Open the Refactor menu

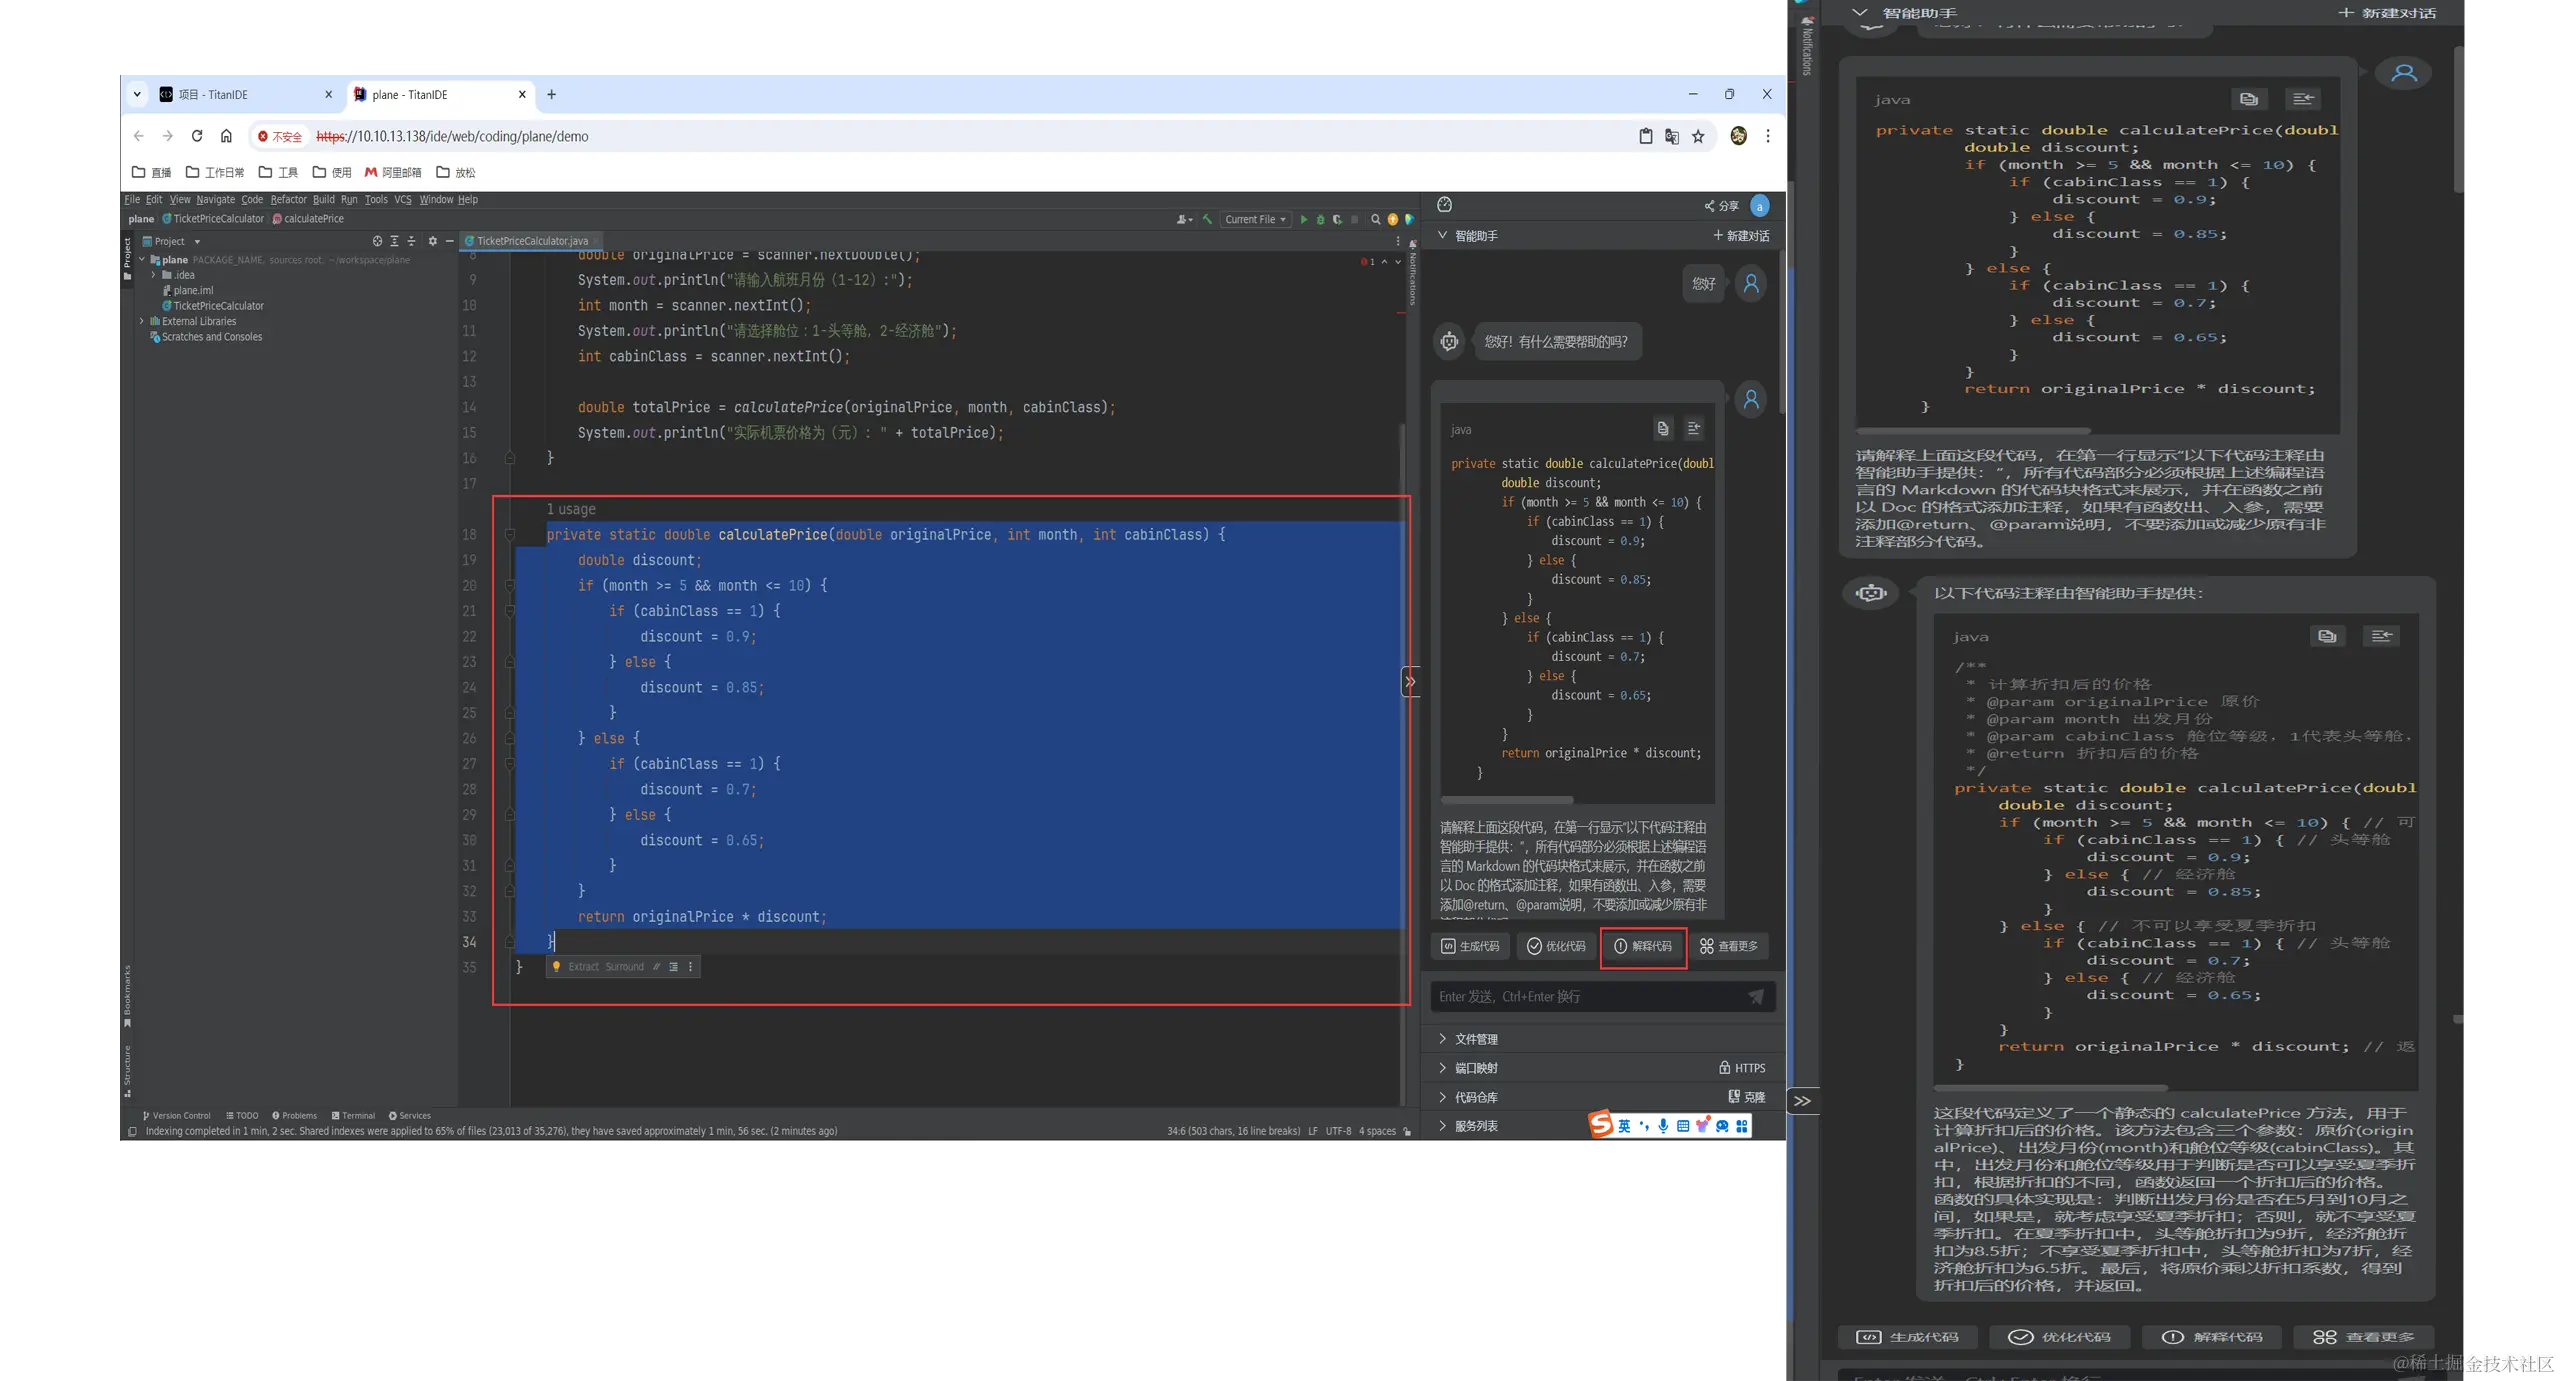point(288,199)
